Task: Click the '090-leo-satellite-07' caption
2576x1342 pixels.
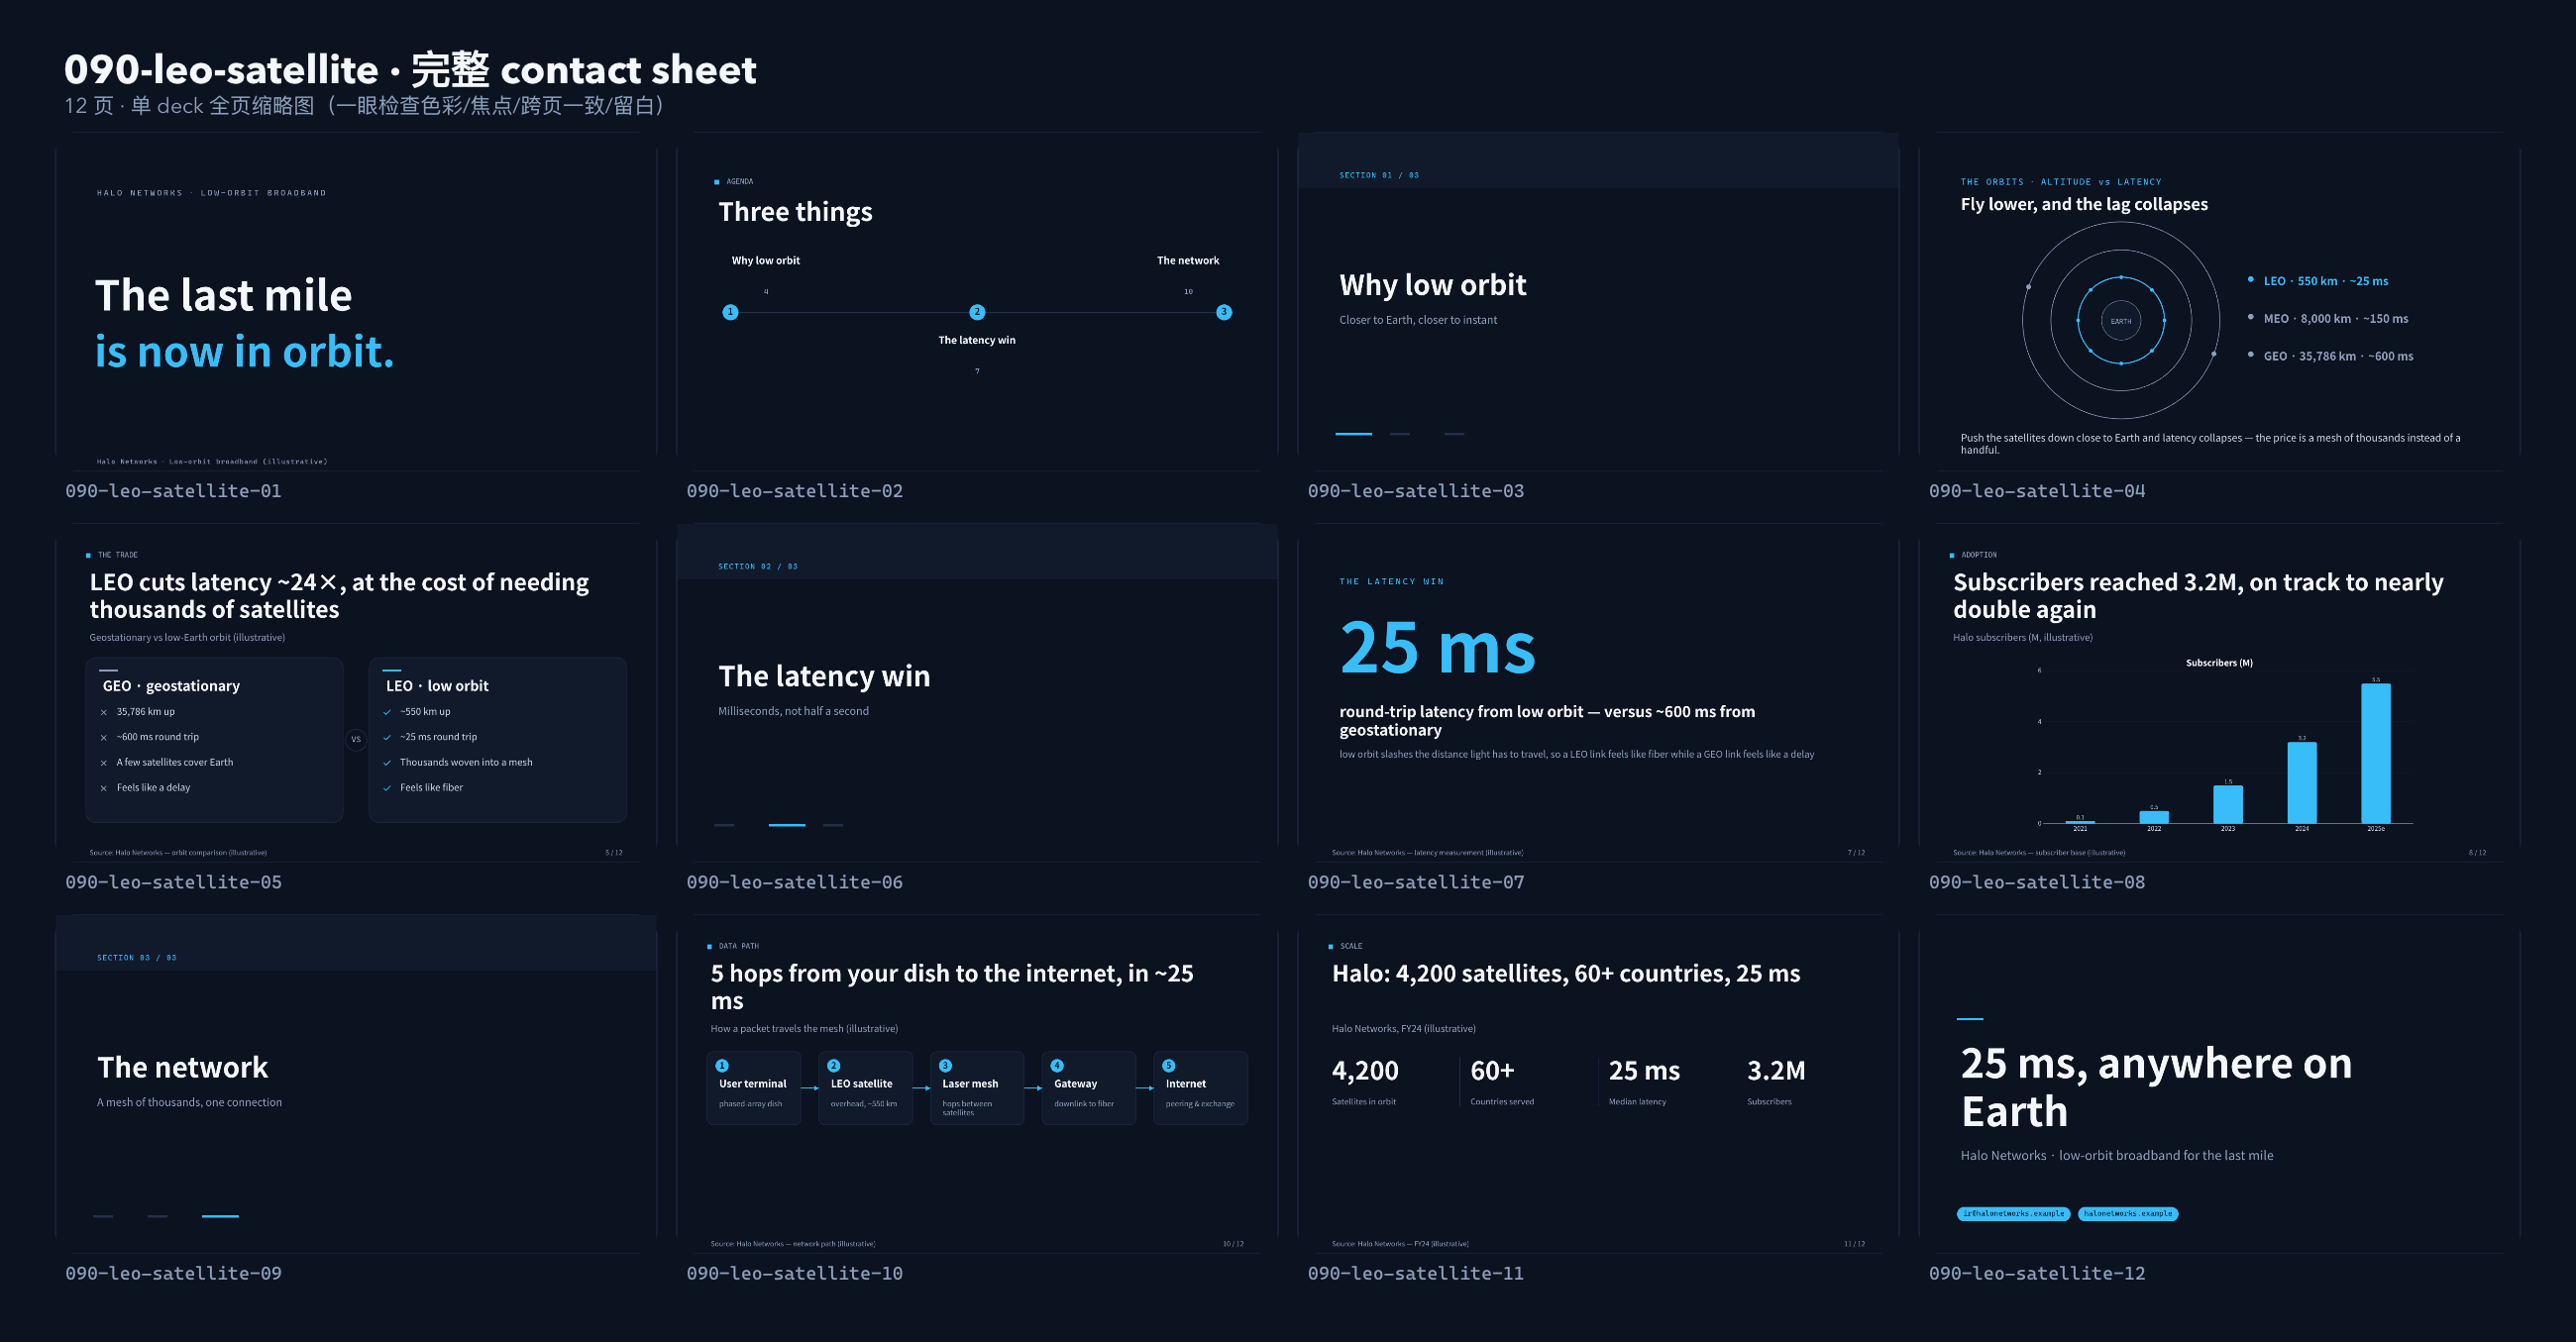Action: [x=1416, y=882]
